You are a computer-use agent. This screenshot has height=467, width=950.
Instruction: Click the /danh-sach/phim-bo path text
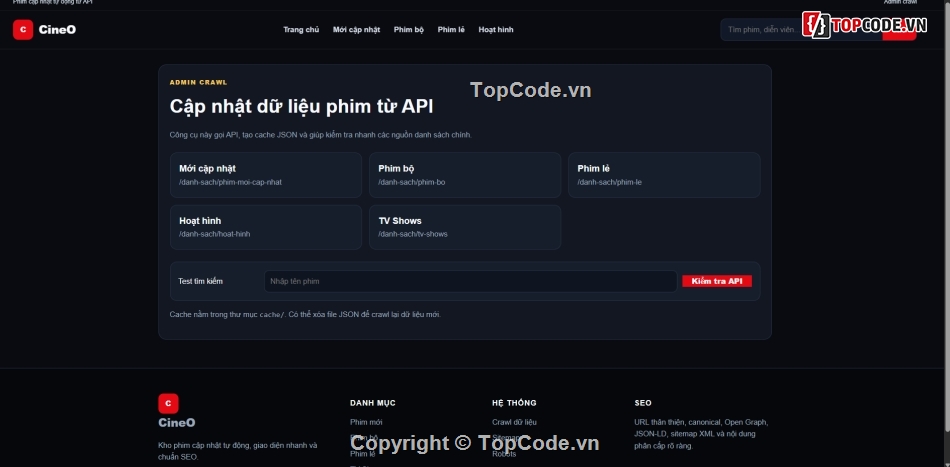(x=411, y=182)
